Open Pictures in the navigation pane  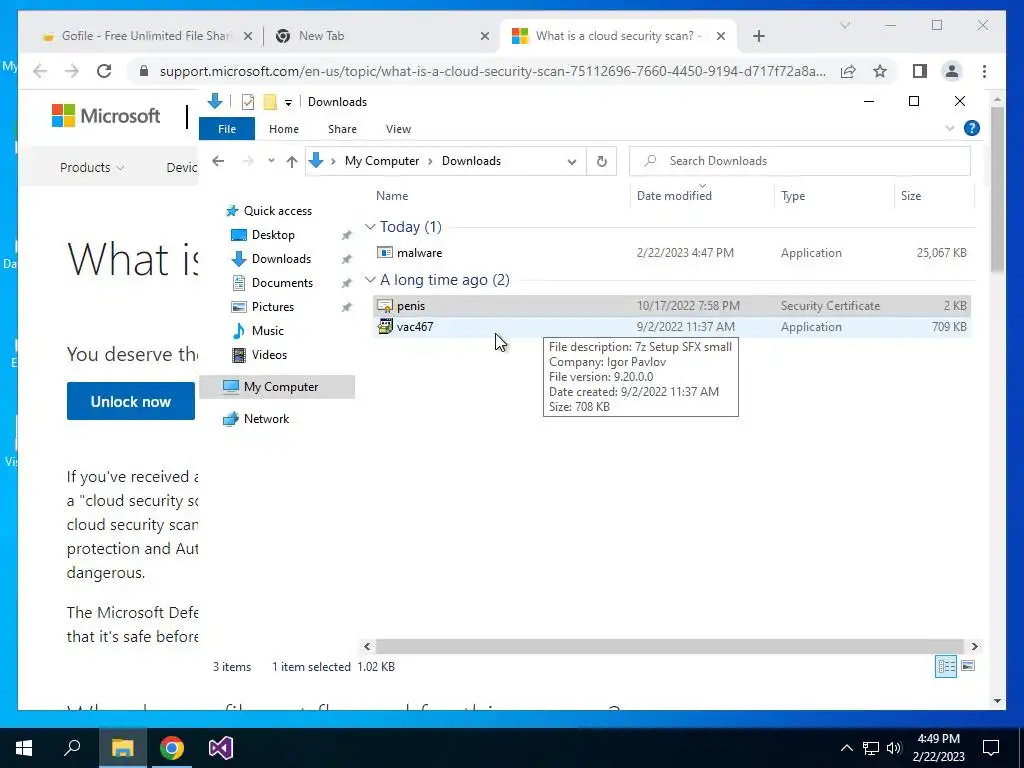point(273,307)
